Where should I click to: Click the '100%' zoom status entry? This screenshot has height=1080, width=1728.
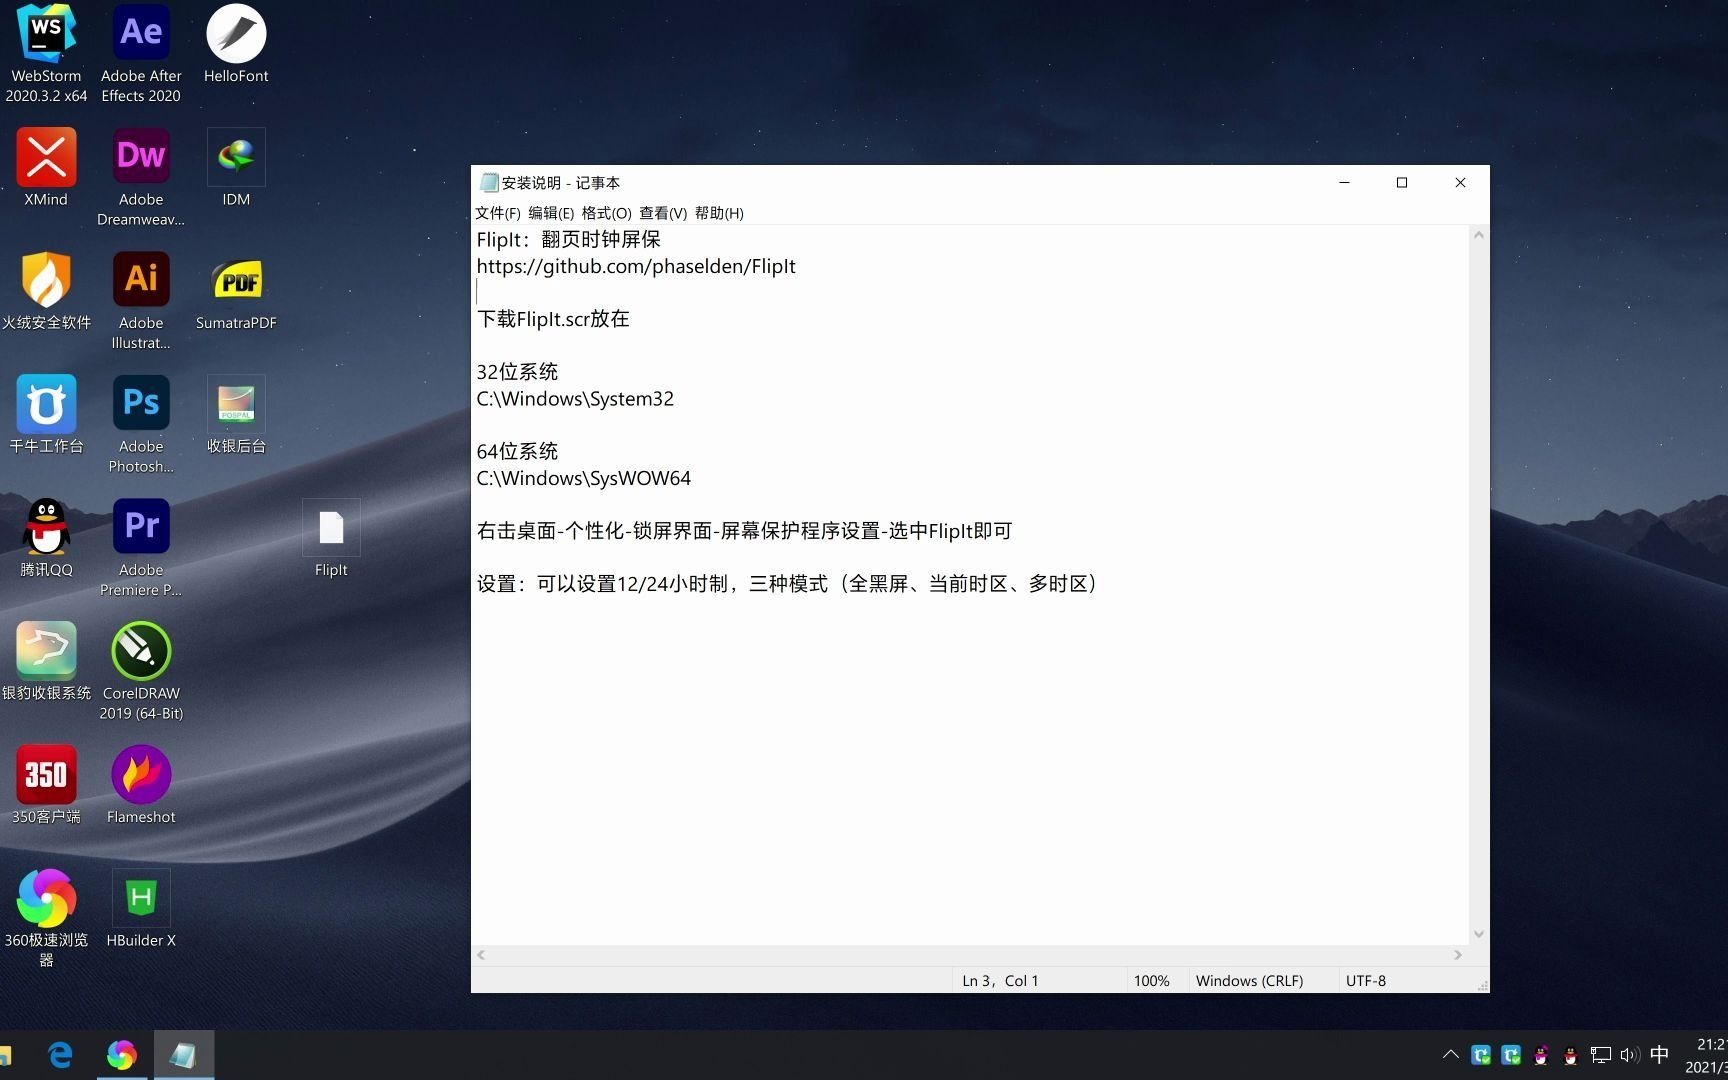click(x=1151, y=981)
